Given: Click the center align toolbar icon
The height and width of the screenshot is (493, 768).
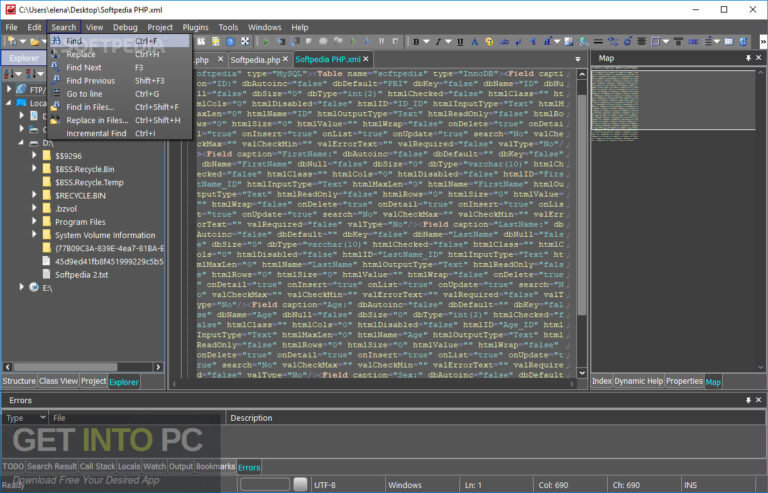Looking at the screenshot, I should (641, 42).
